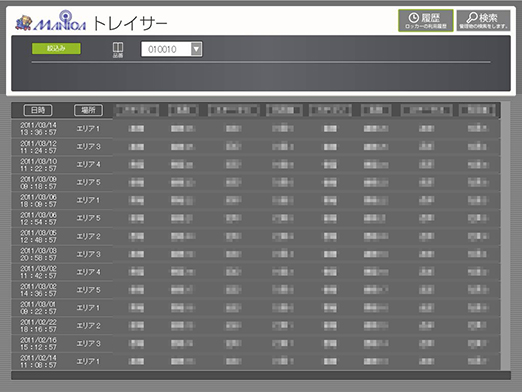Select the row dated 2011/03/14 13:36:57
522x392 pixels.
pyautogui.click(x=256, y=129)
